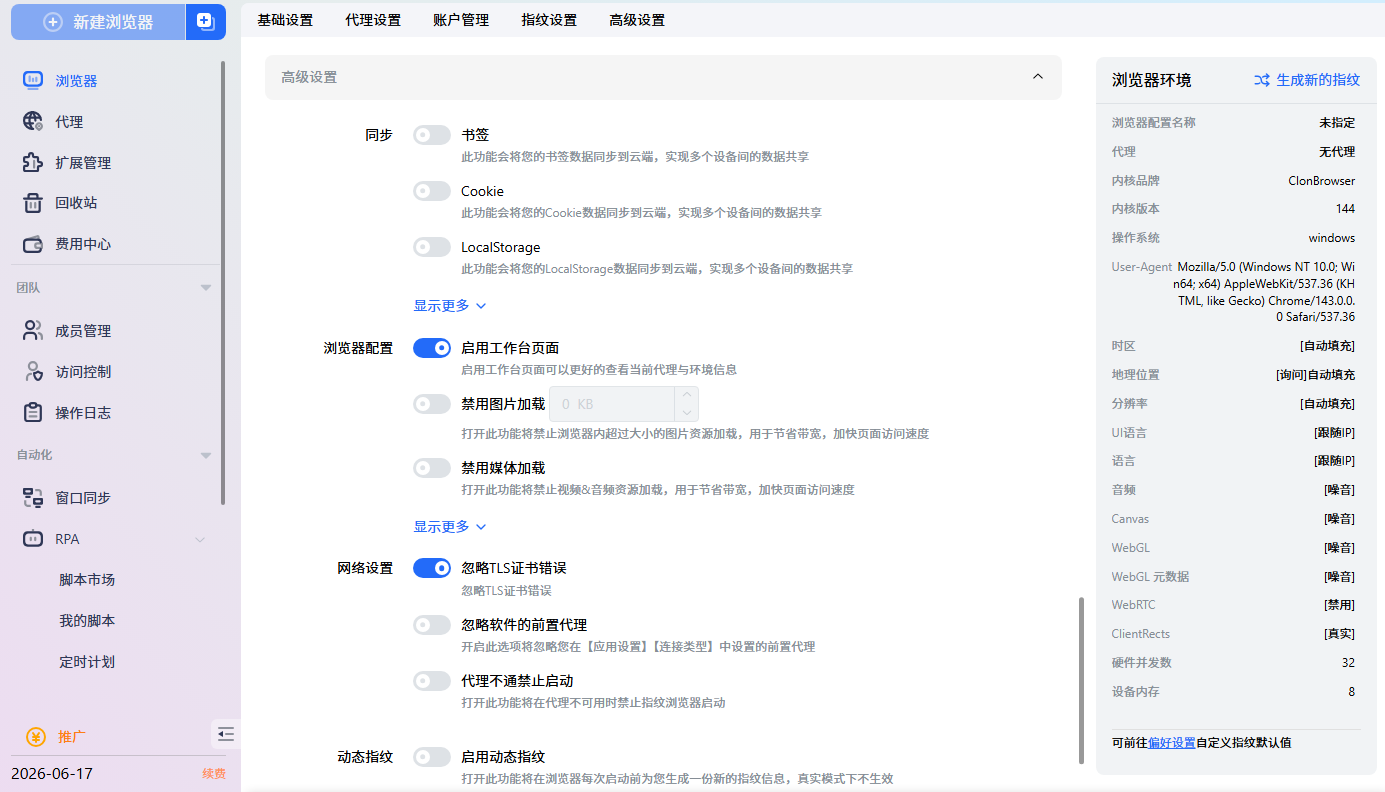Disable 启用工作台页面 workbench toggle
Screen dimensions: 1385x792
tap(431, 347)
